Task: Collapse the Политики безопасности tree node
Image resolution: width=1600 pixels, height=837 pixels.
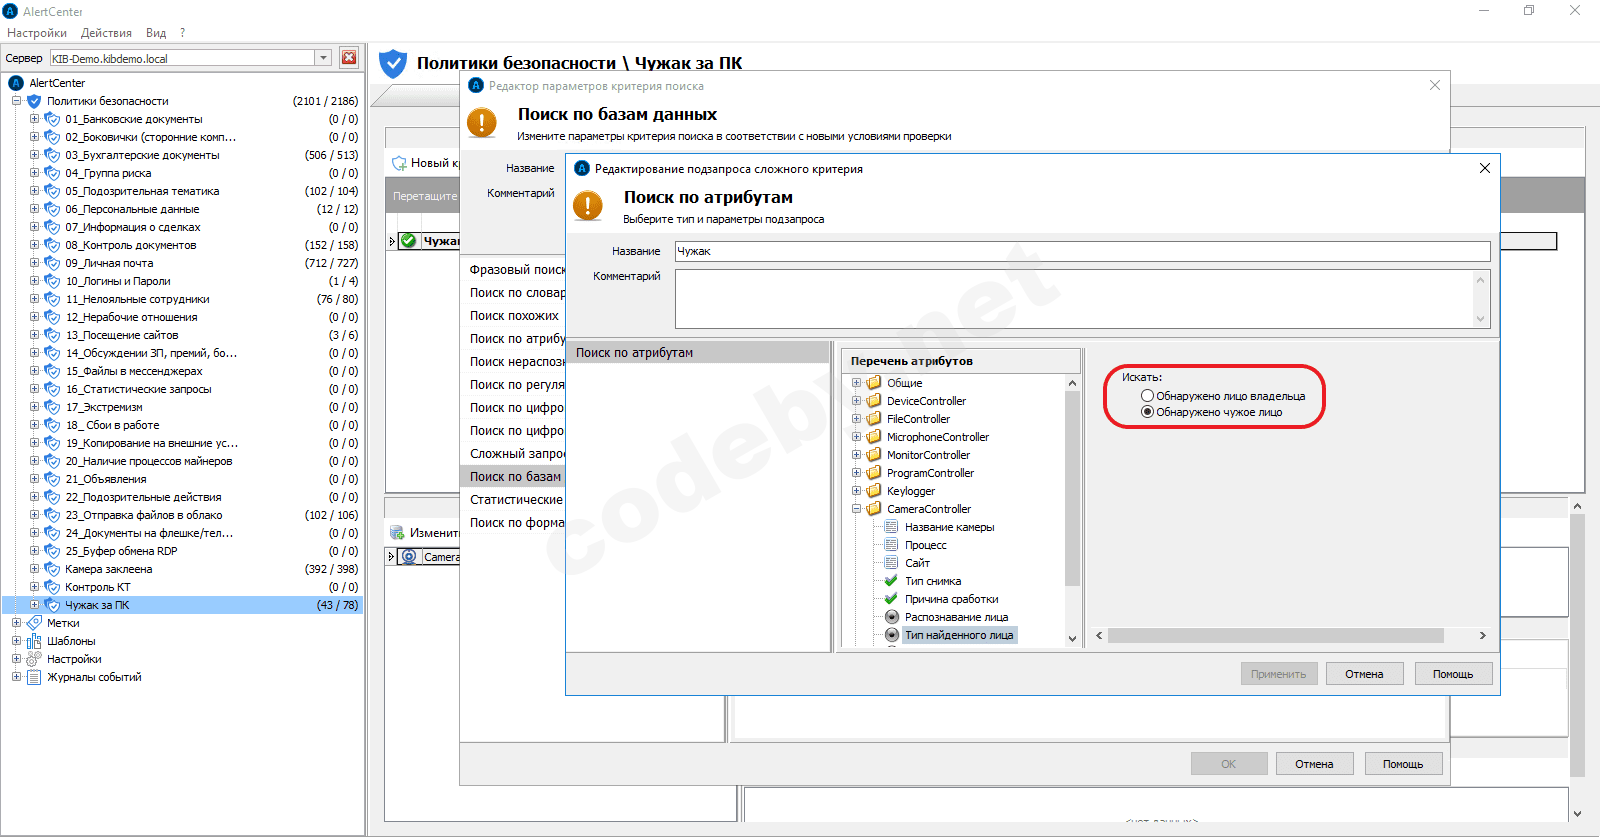Action: tap(16, 101)
